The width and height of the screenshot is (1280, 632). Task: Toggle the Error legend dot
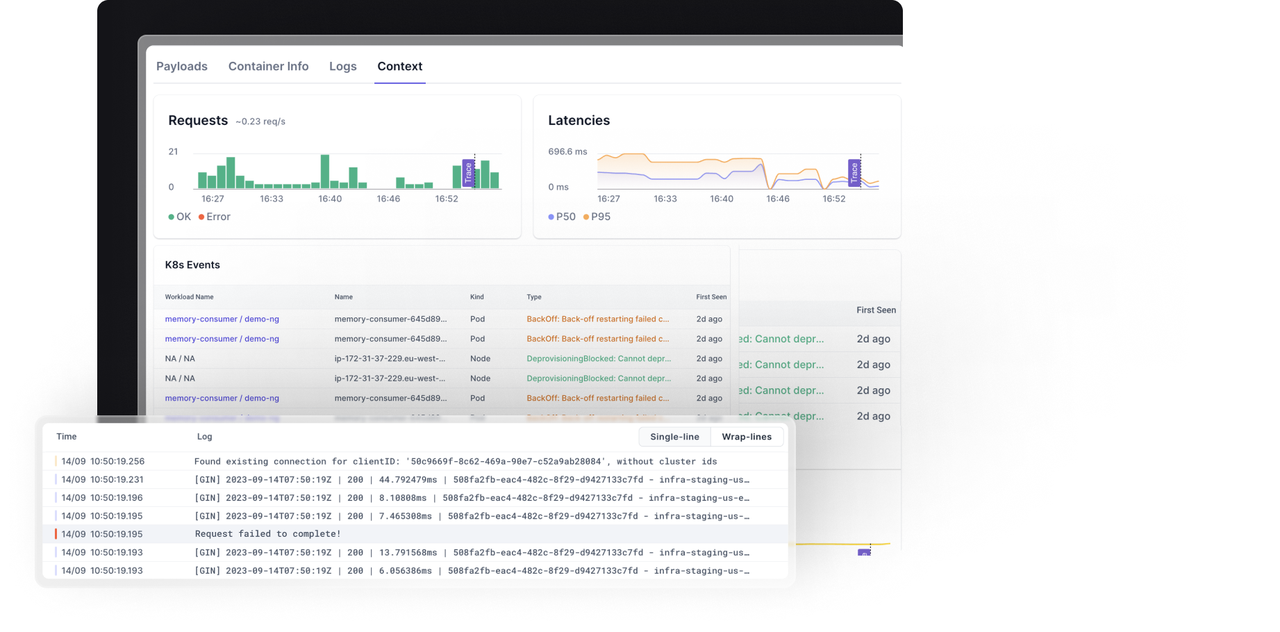point(201,217)
